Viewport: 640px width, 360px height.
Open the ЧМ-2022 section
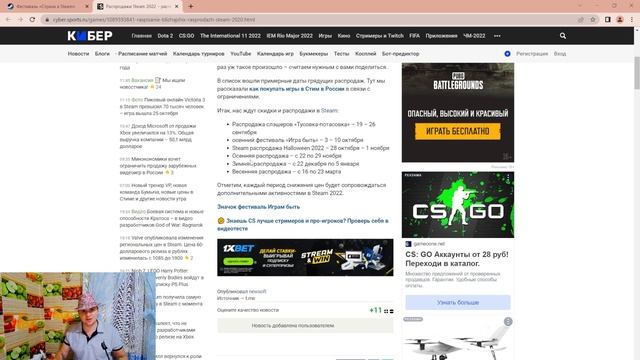click(x=474, y=36)
